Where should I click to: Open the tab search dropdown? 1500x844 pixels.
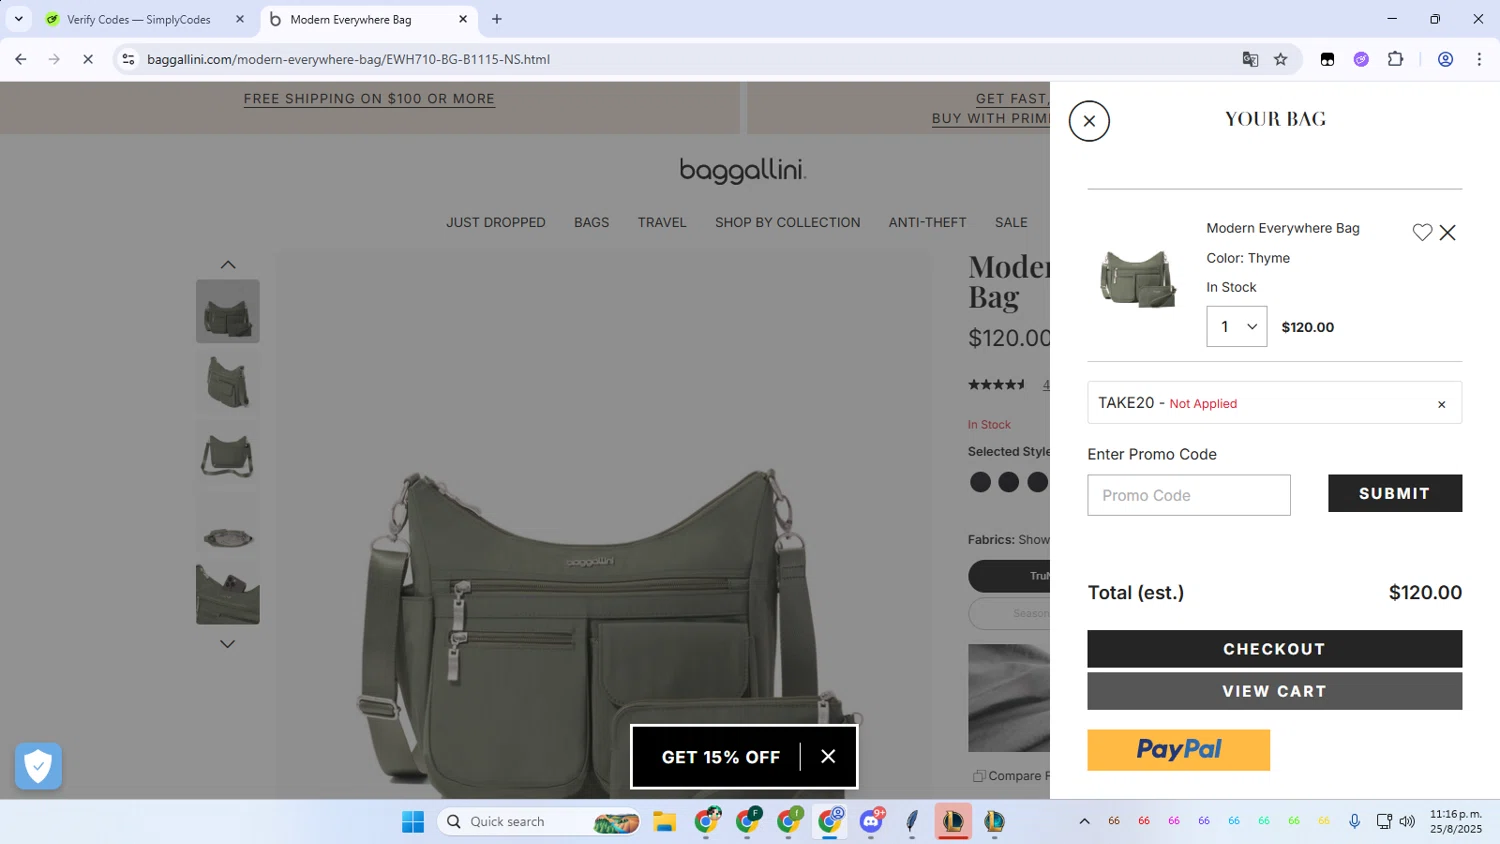pyautogui.click(x=18, y=19)
